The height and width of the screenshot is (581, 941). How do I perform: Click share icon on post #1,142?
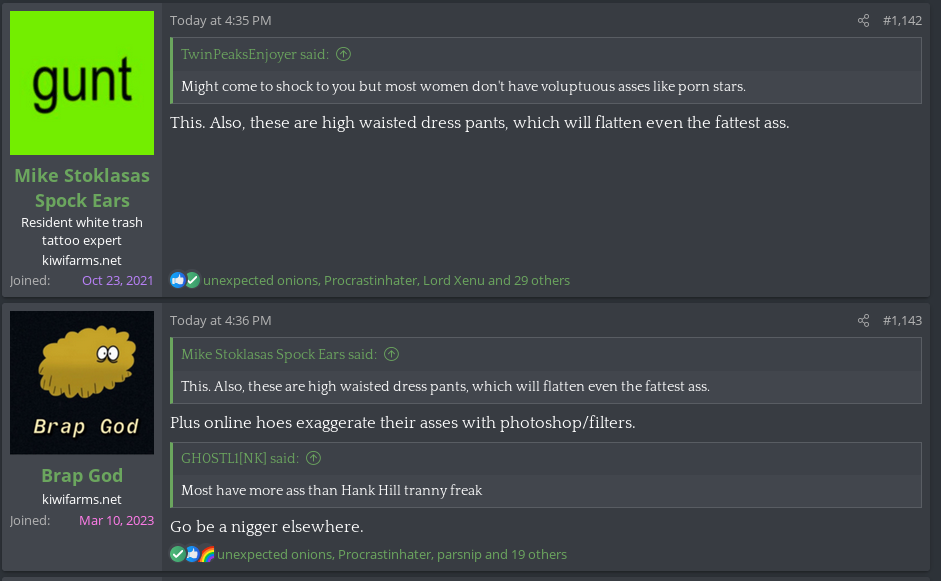(864, 21)
